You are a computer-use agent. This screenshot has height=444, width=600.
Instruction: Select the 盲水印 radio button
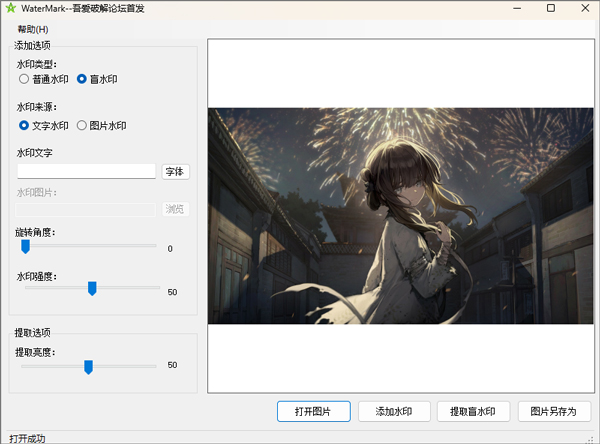[x=97, y=79]
